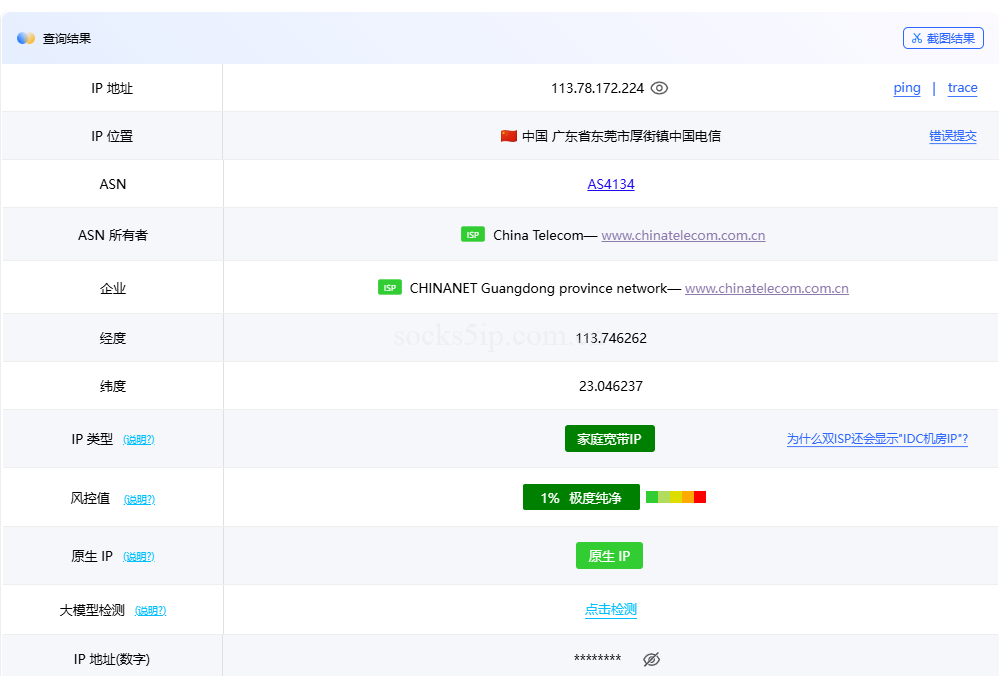Click the 错误提交 link
1000x676 pixels.
tap(953, 136)
